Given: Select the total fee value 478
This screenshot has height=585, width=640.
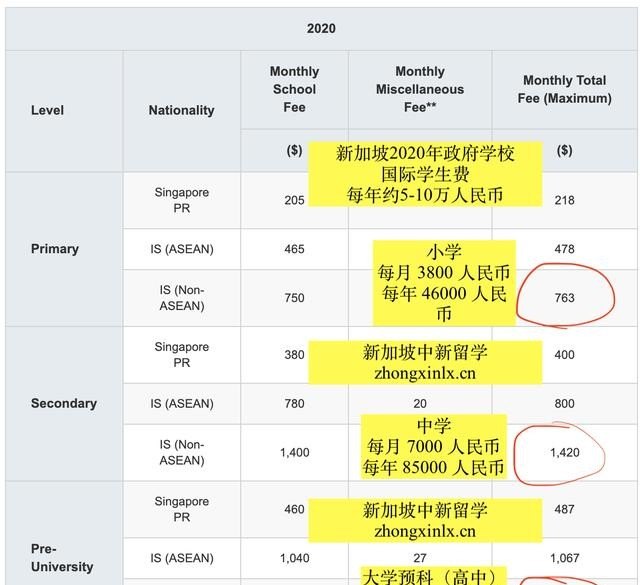Looking at the screenshot, I should [564, 249].
